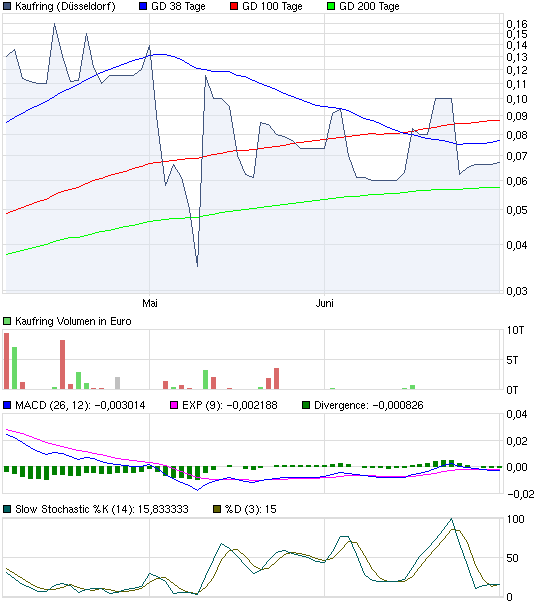Image resolution: width=545 pixels, height=606 pixels.
Task: Click the magenta EXP (9) legend swatch
Action: [x=174, y=405]
